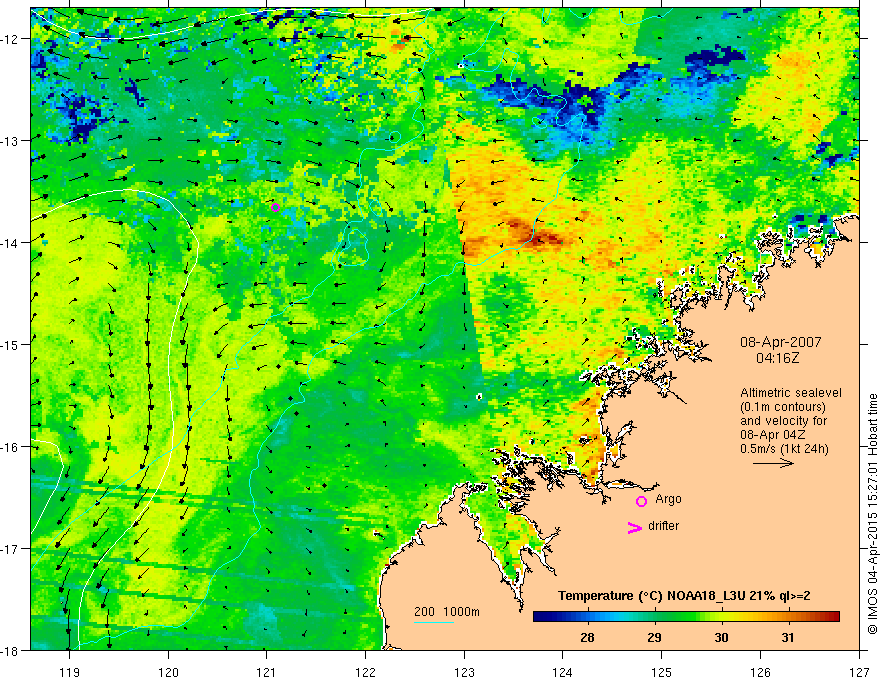Click the 'Argo' legend label
This screenshot has height=680, width=880.
tap(668, 499)
